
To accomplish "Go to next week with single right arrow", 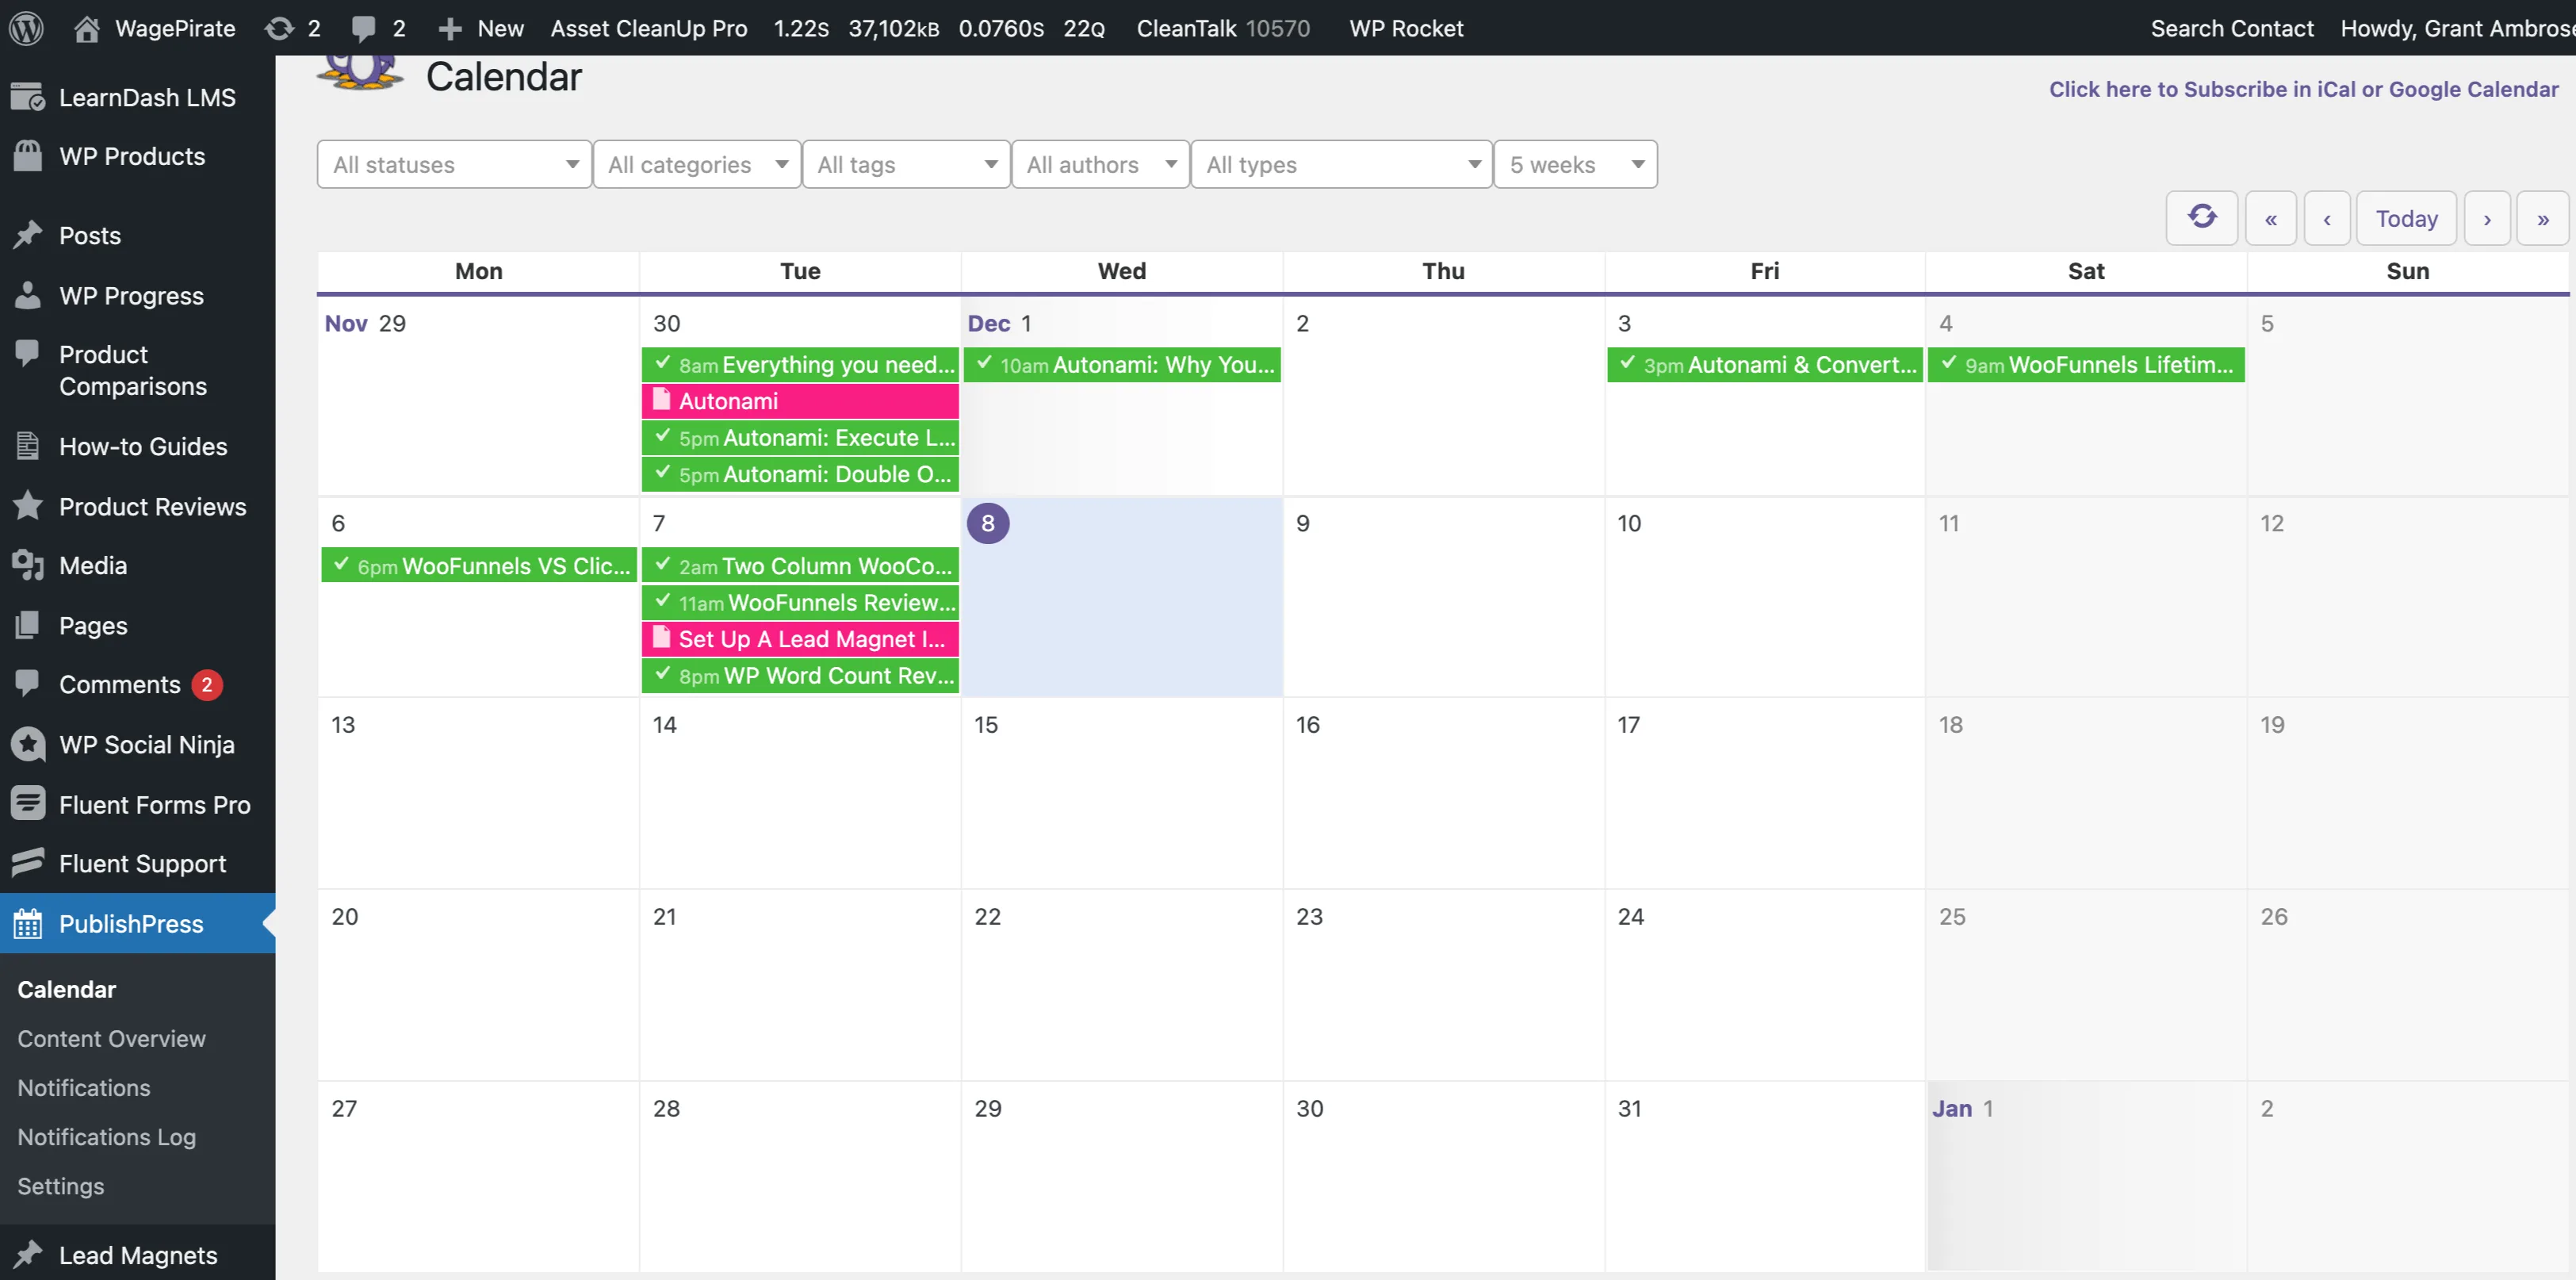I will [2487, 218].
